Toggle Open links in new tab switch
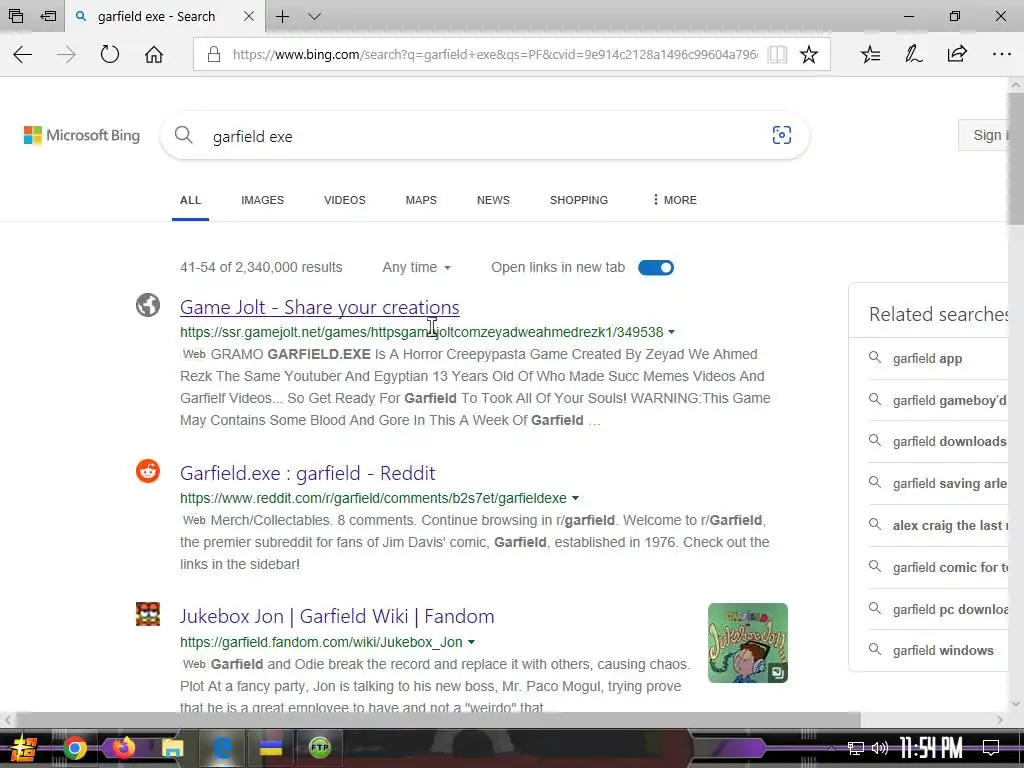Screen dimensions: 1024x768 tap(656, 268)
